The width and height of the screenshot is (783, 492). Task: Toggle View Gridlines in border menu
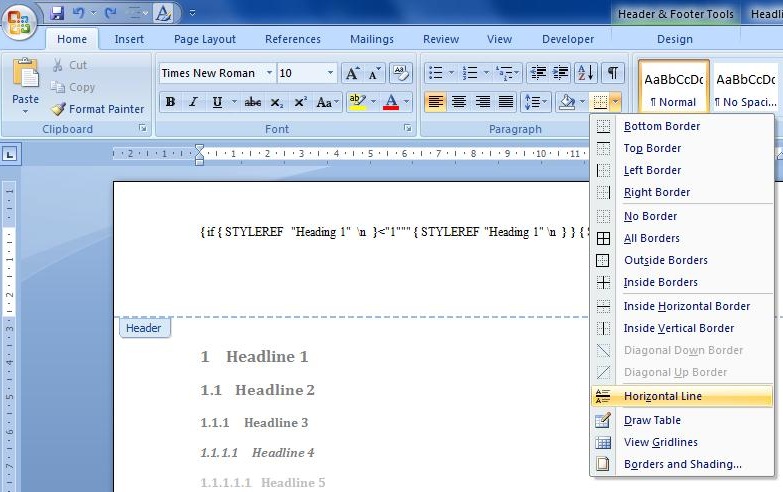coord(660,442)
